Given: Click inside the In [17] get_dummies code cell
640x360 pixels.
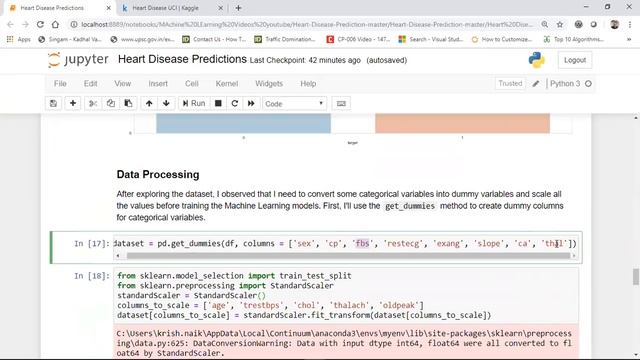Looking at the screenshot, I should pos(345,244).
